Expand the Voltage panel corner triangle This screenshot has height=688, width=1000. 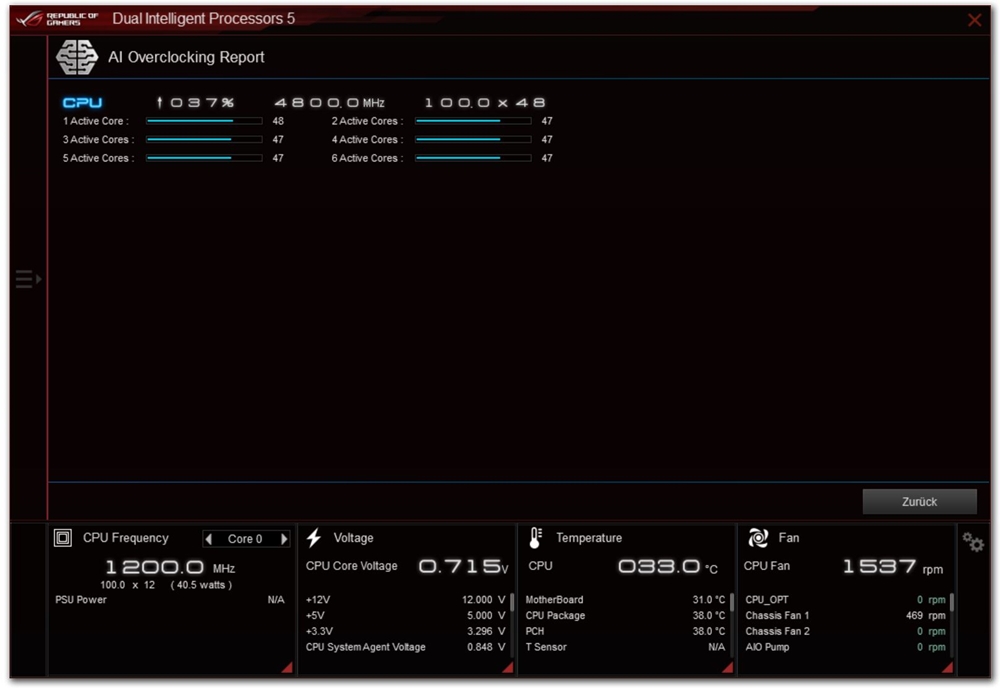508,667
